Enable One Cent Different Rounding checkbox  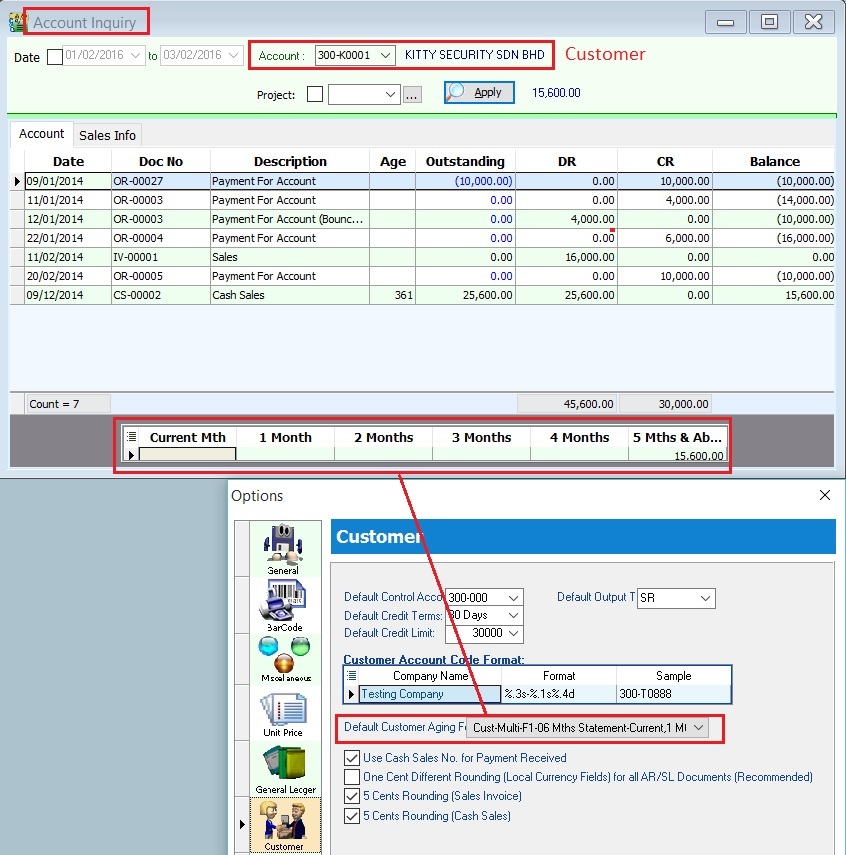pos(352,777)
